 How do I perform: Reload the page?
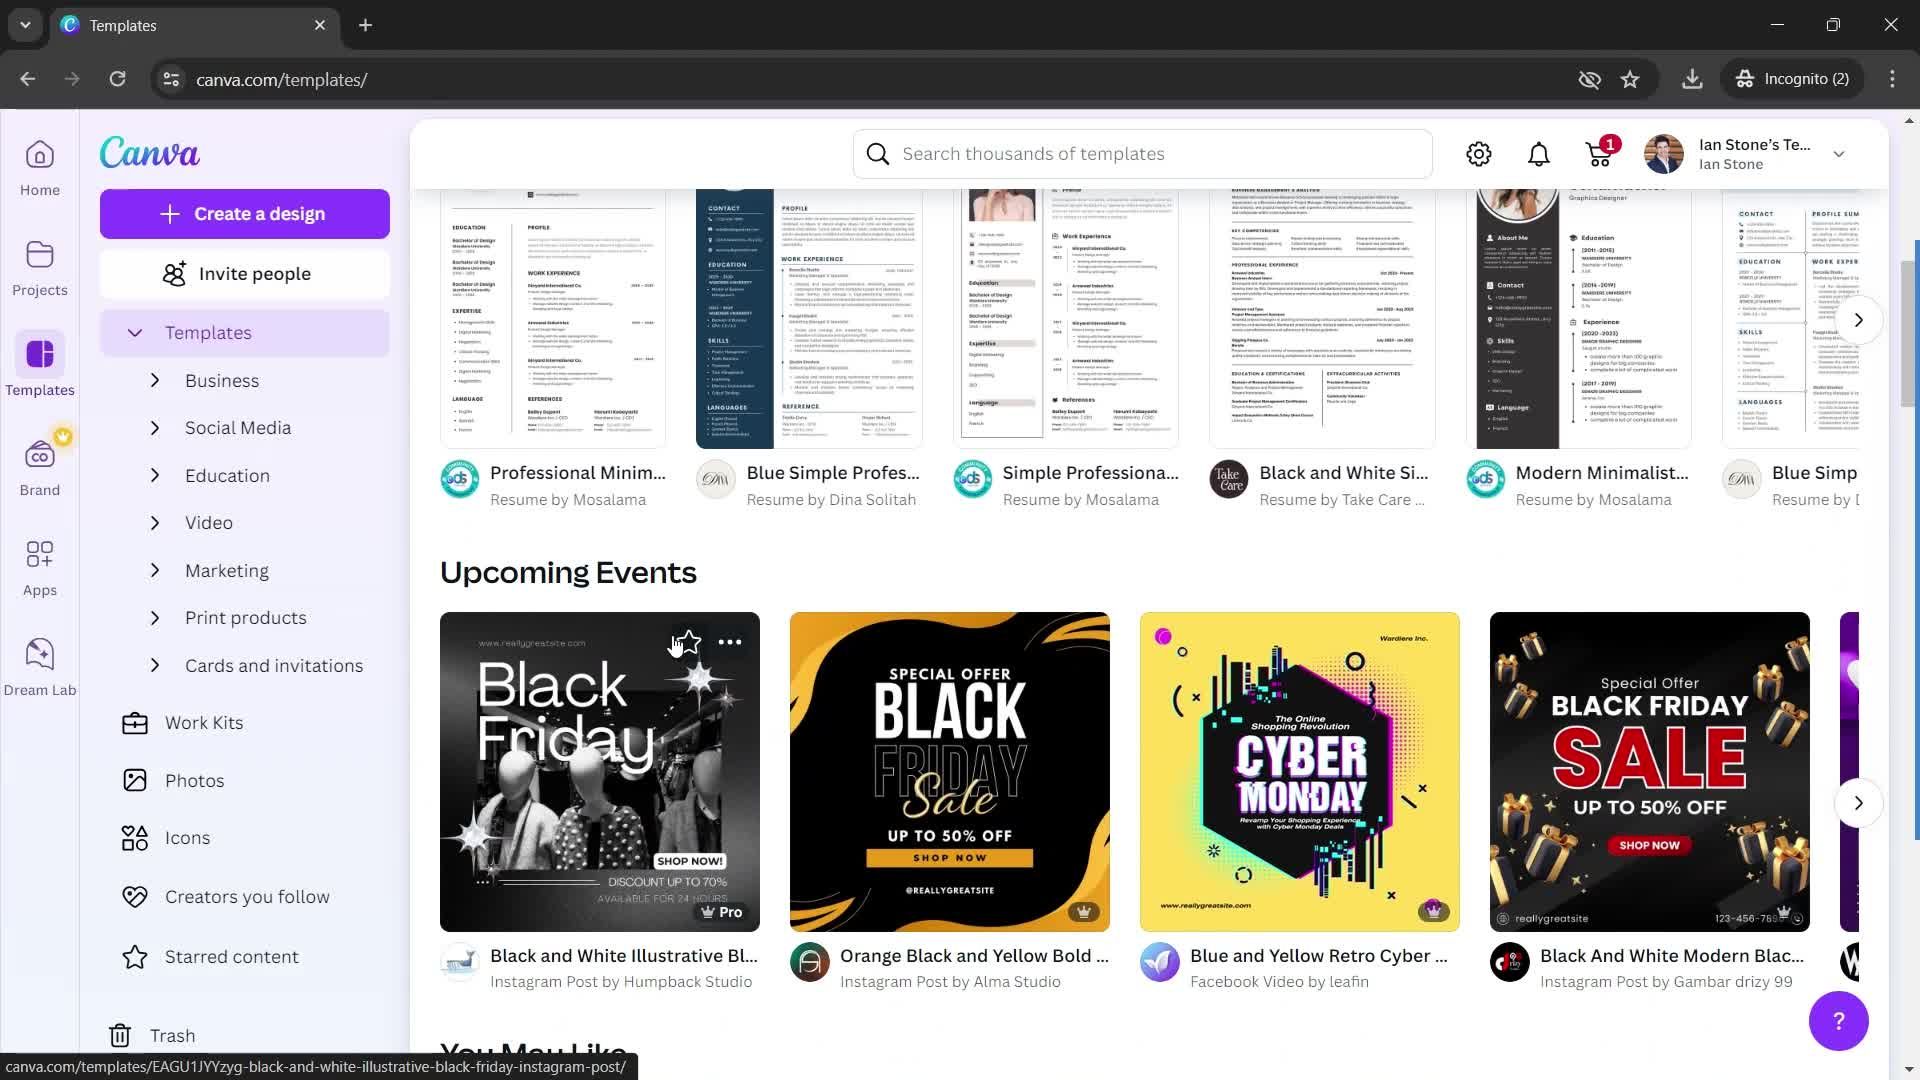pos(117,79)
